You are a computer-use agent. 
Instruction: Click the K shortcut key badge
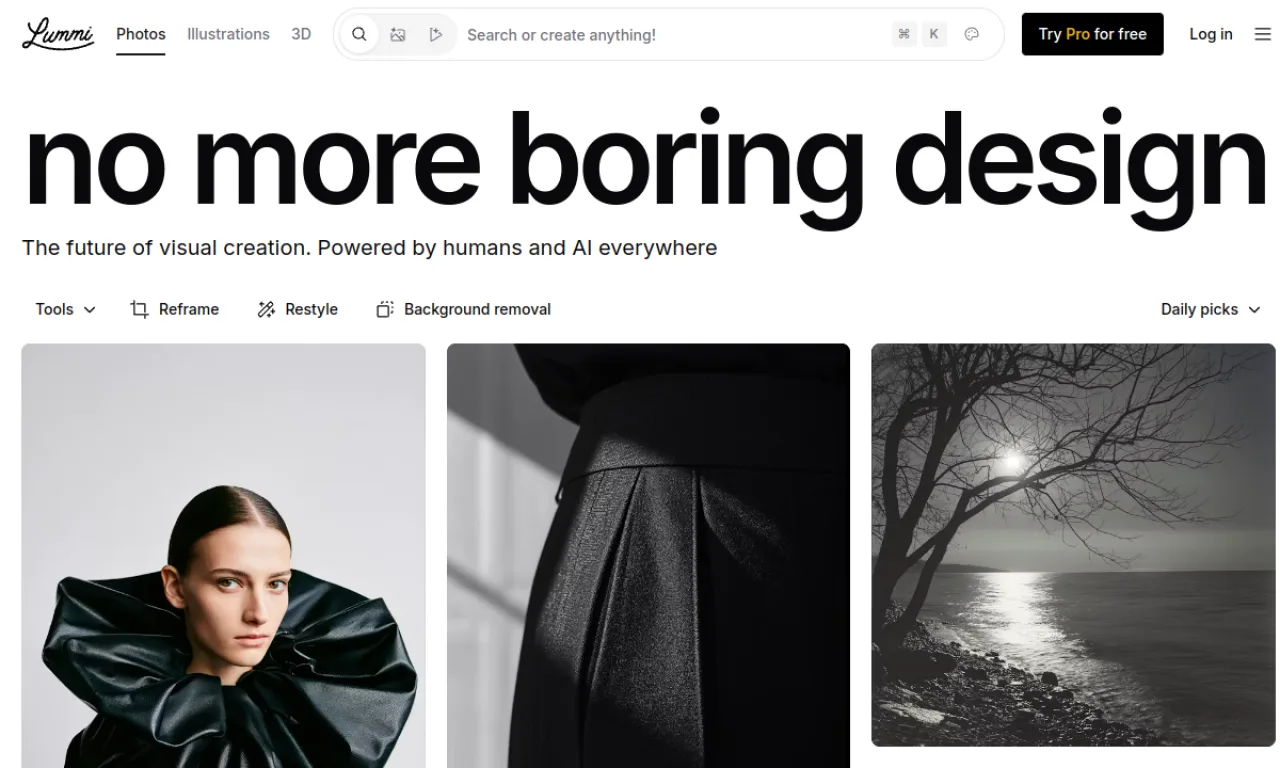point(934,34)
